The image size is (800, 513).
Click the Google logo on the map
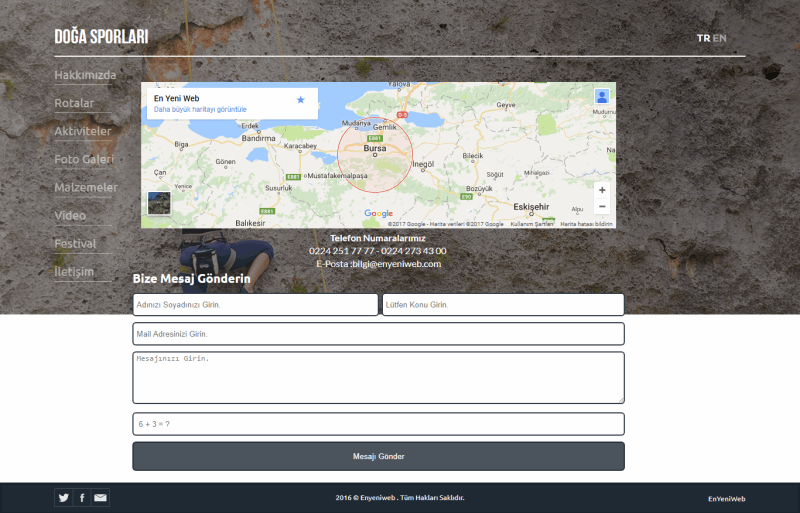tap(379, 213)
